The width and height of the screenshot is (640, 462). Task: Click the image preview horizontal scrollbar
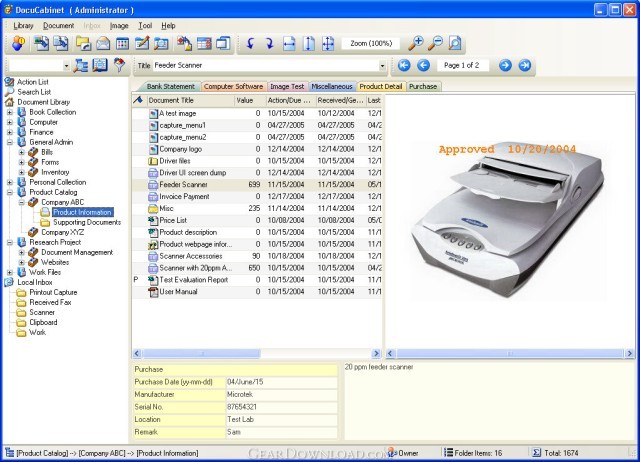coord(510,353)
